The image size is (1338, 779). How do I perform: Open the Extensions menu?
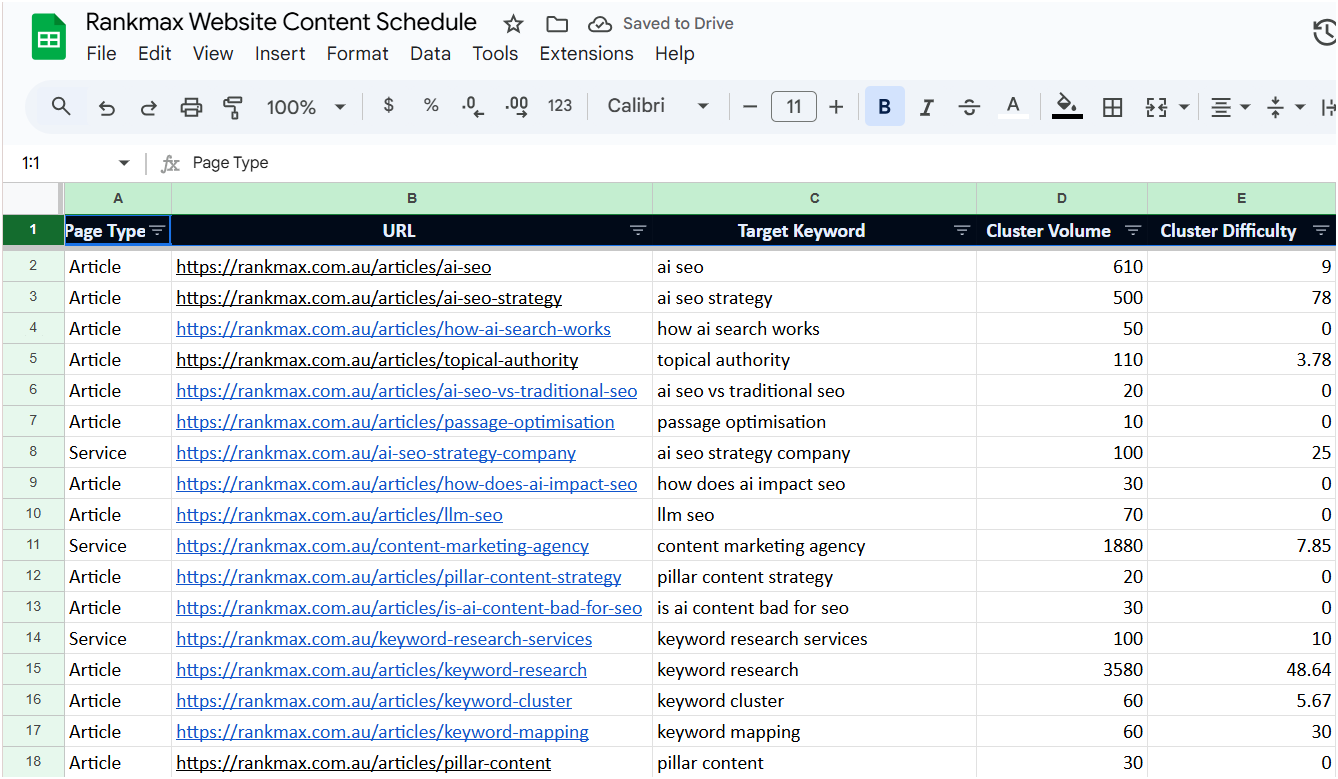coord(586,53)
